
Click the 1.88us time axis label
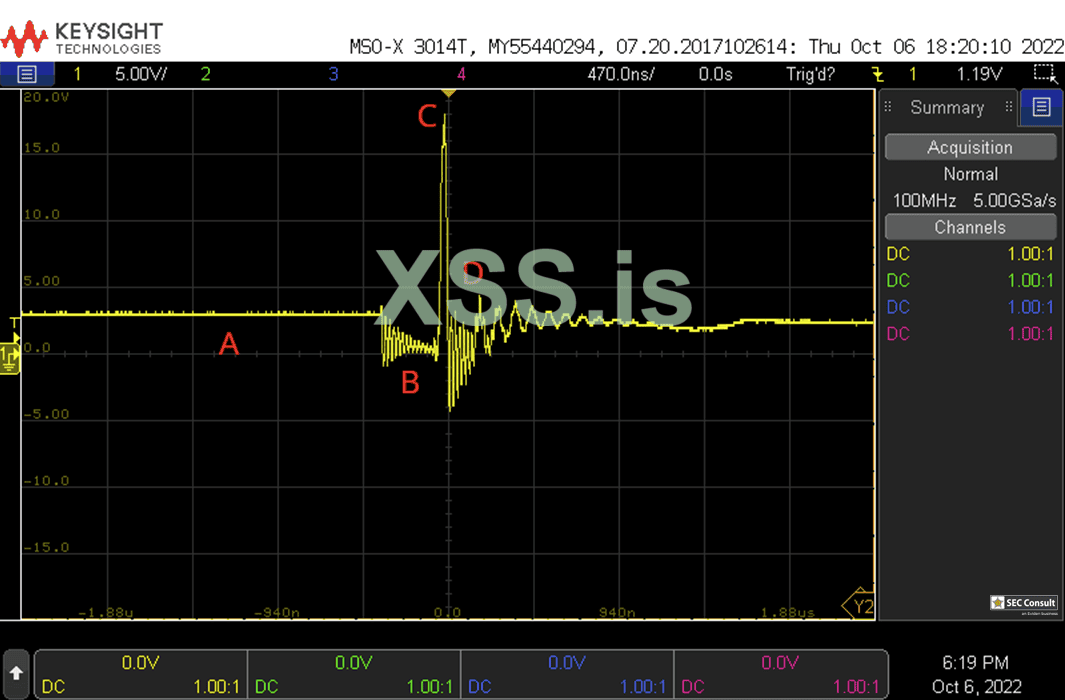[x=787, y=612]
